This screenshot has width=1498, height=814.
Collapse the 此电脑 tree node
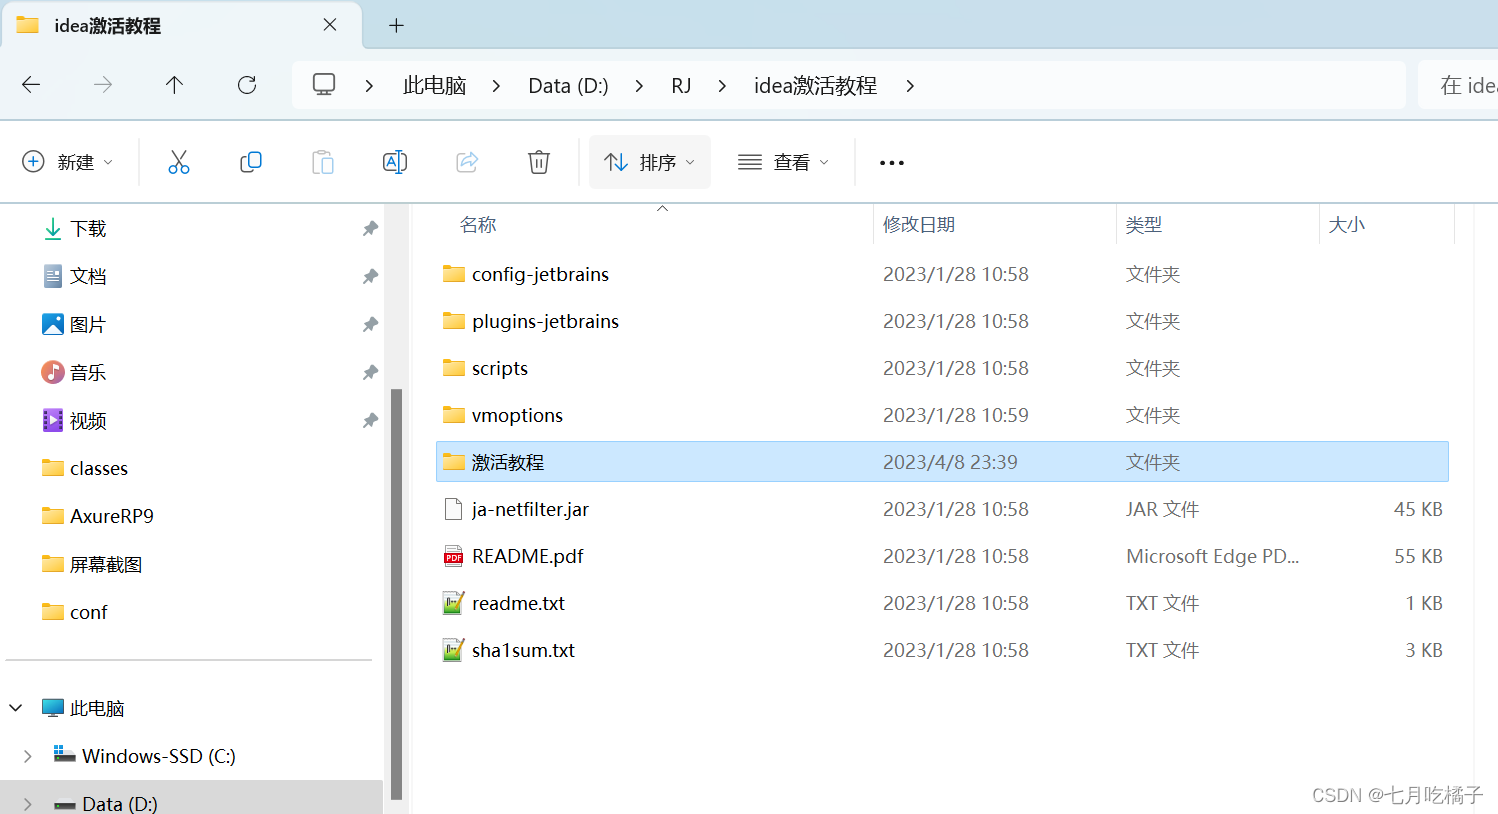16,708
